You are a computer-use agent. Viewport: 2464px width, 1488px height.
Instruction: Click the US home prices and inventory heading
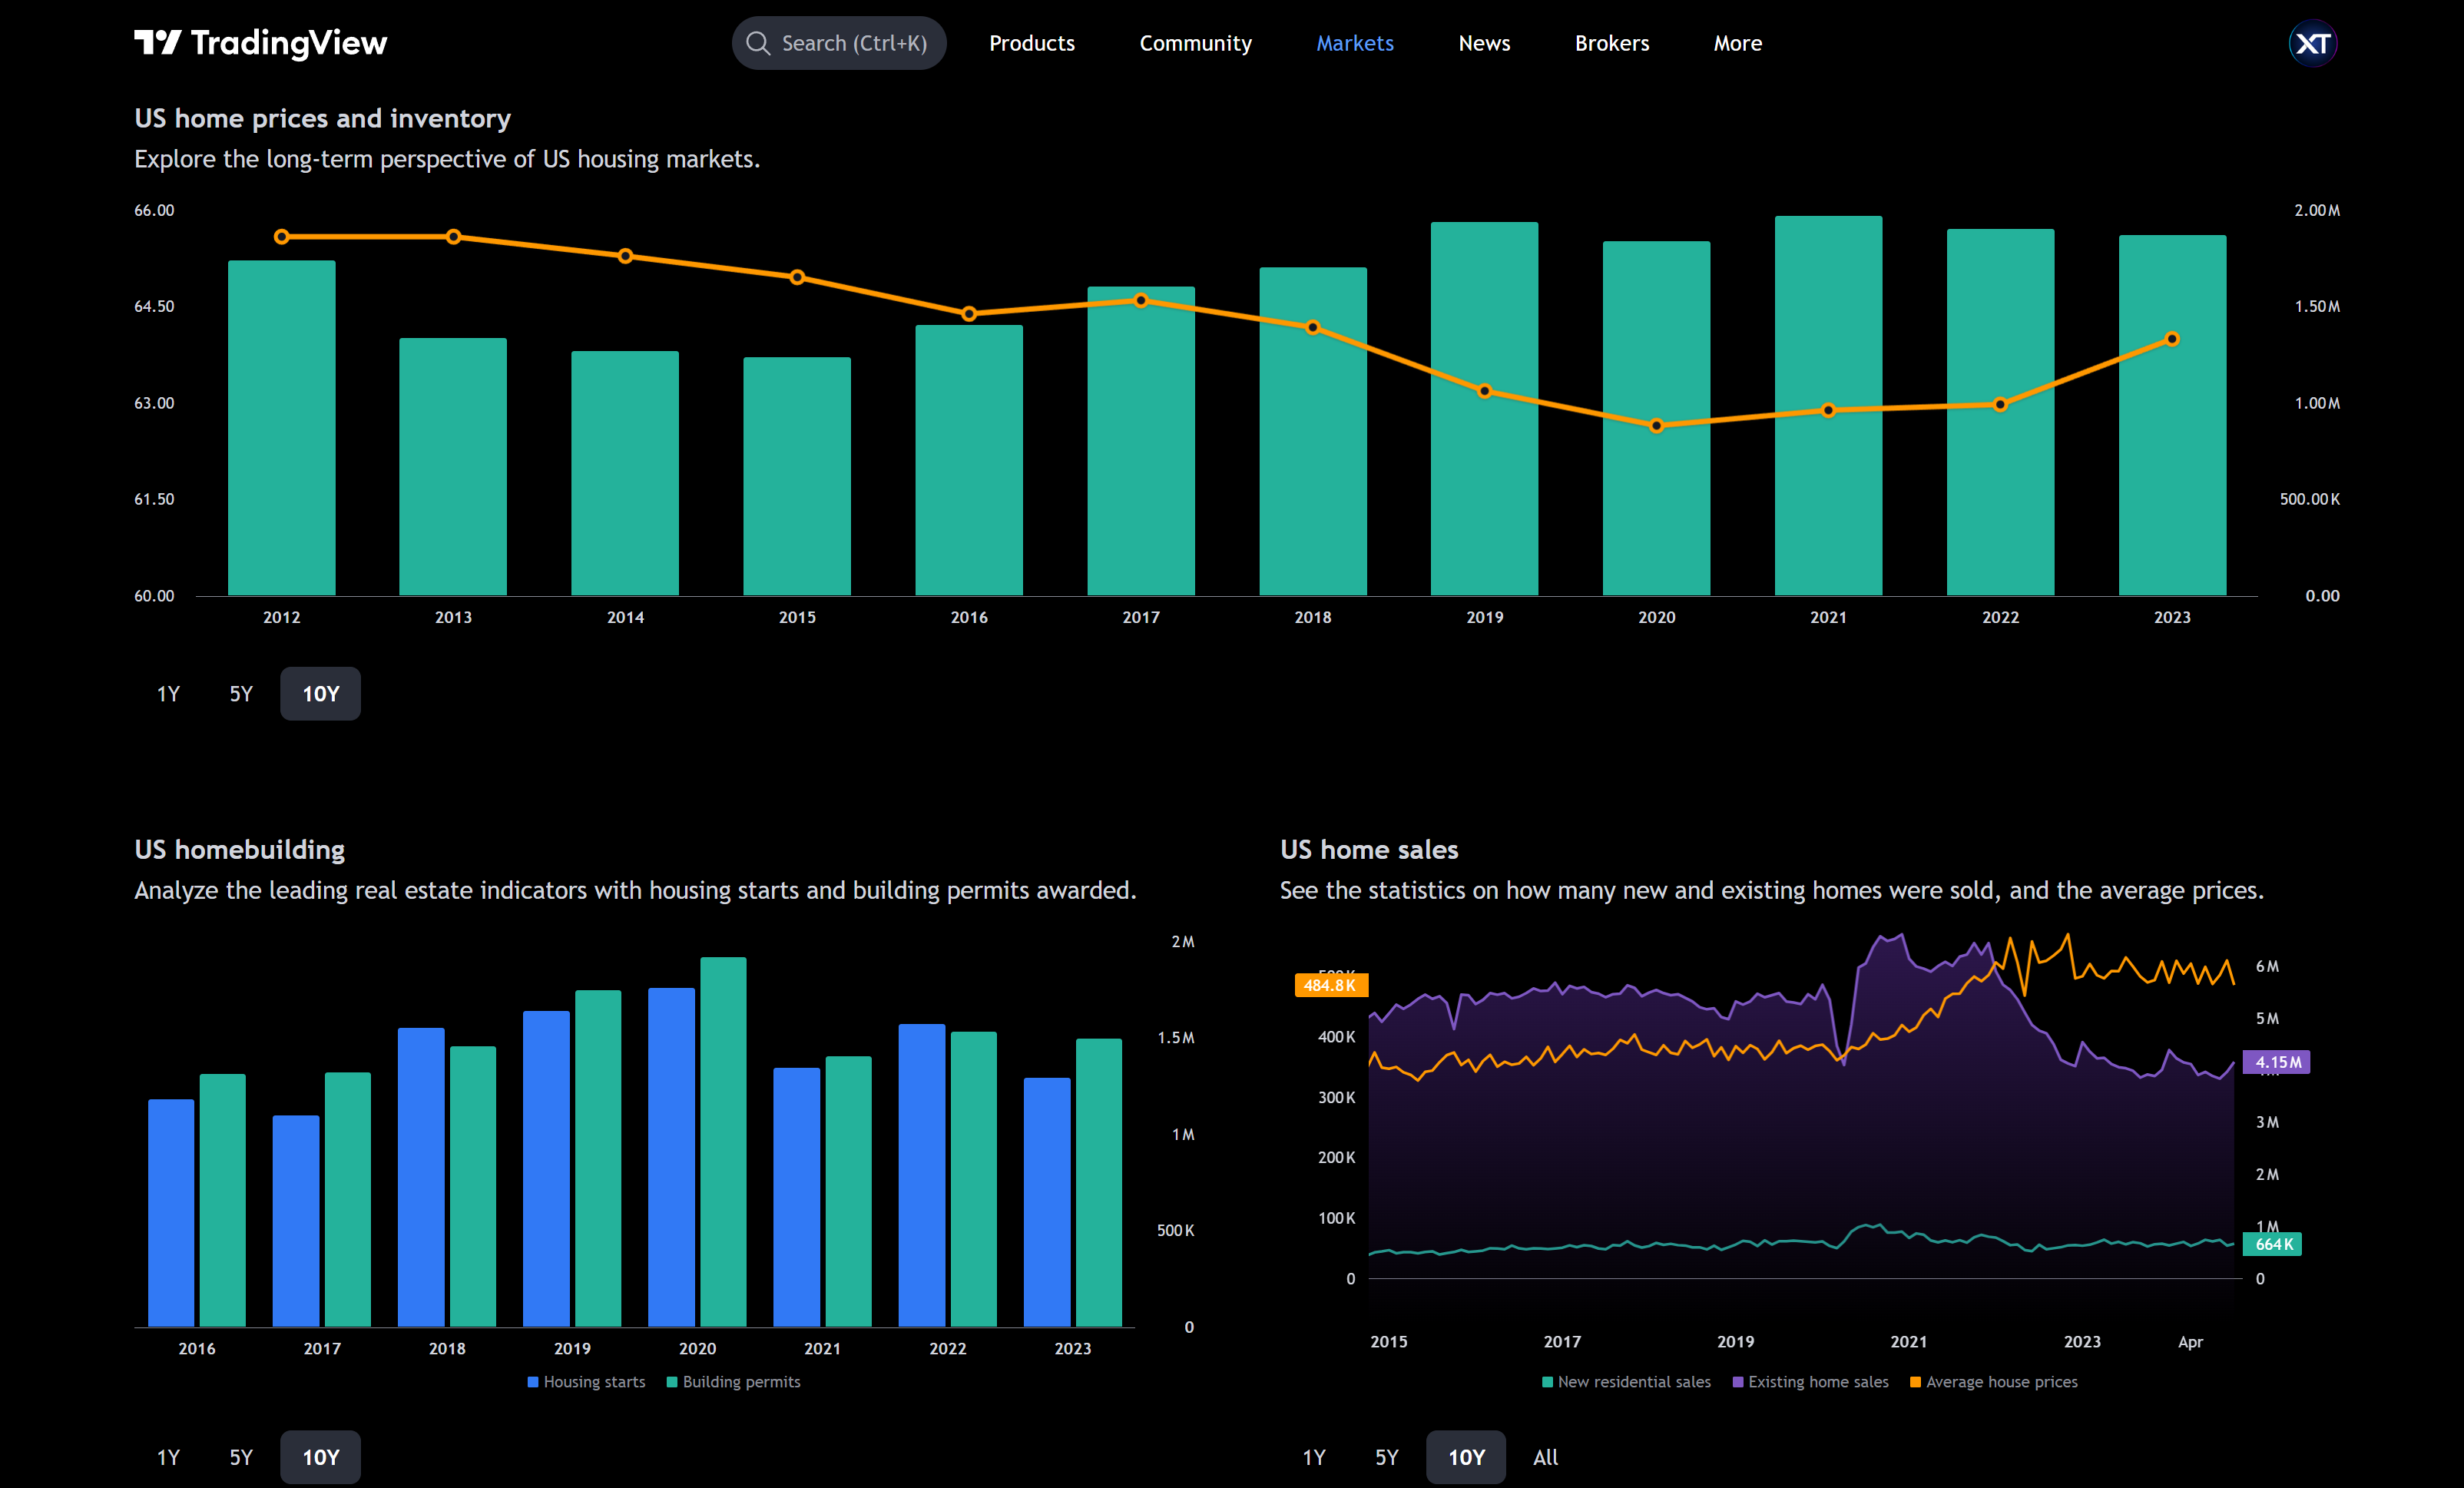[323, 118]
